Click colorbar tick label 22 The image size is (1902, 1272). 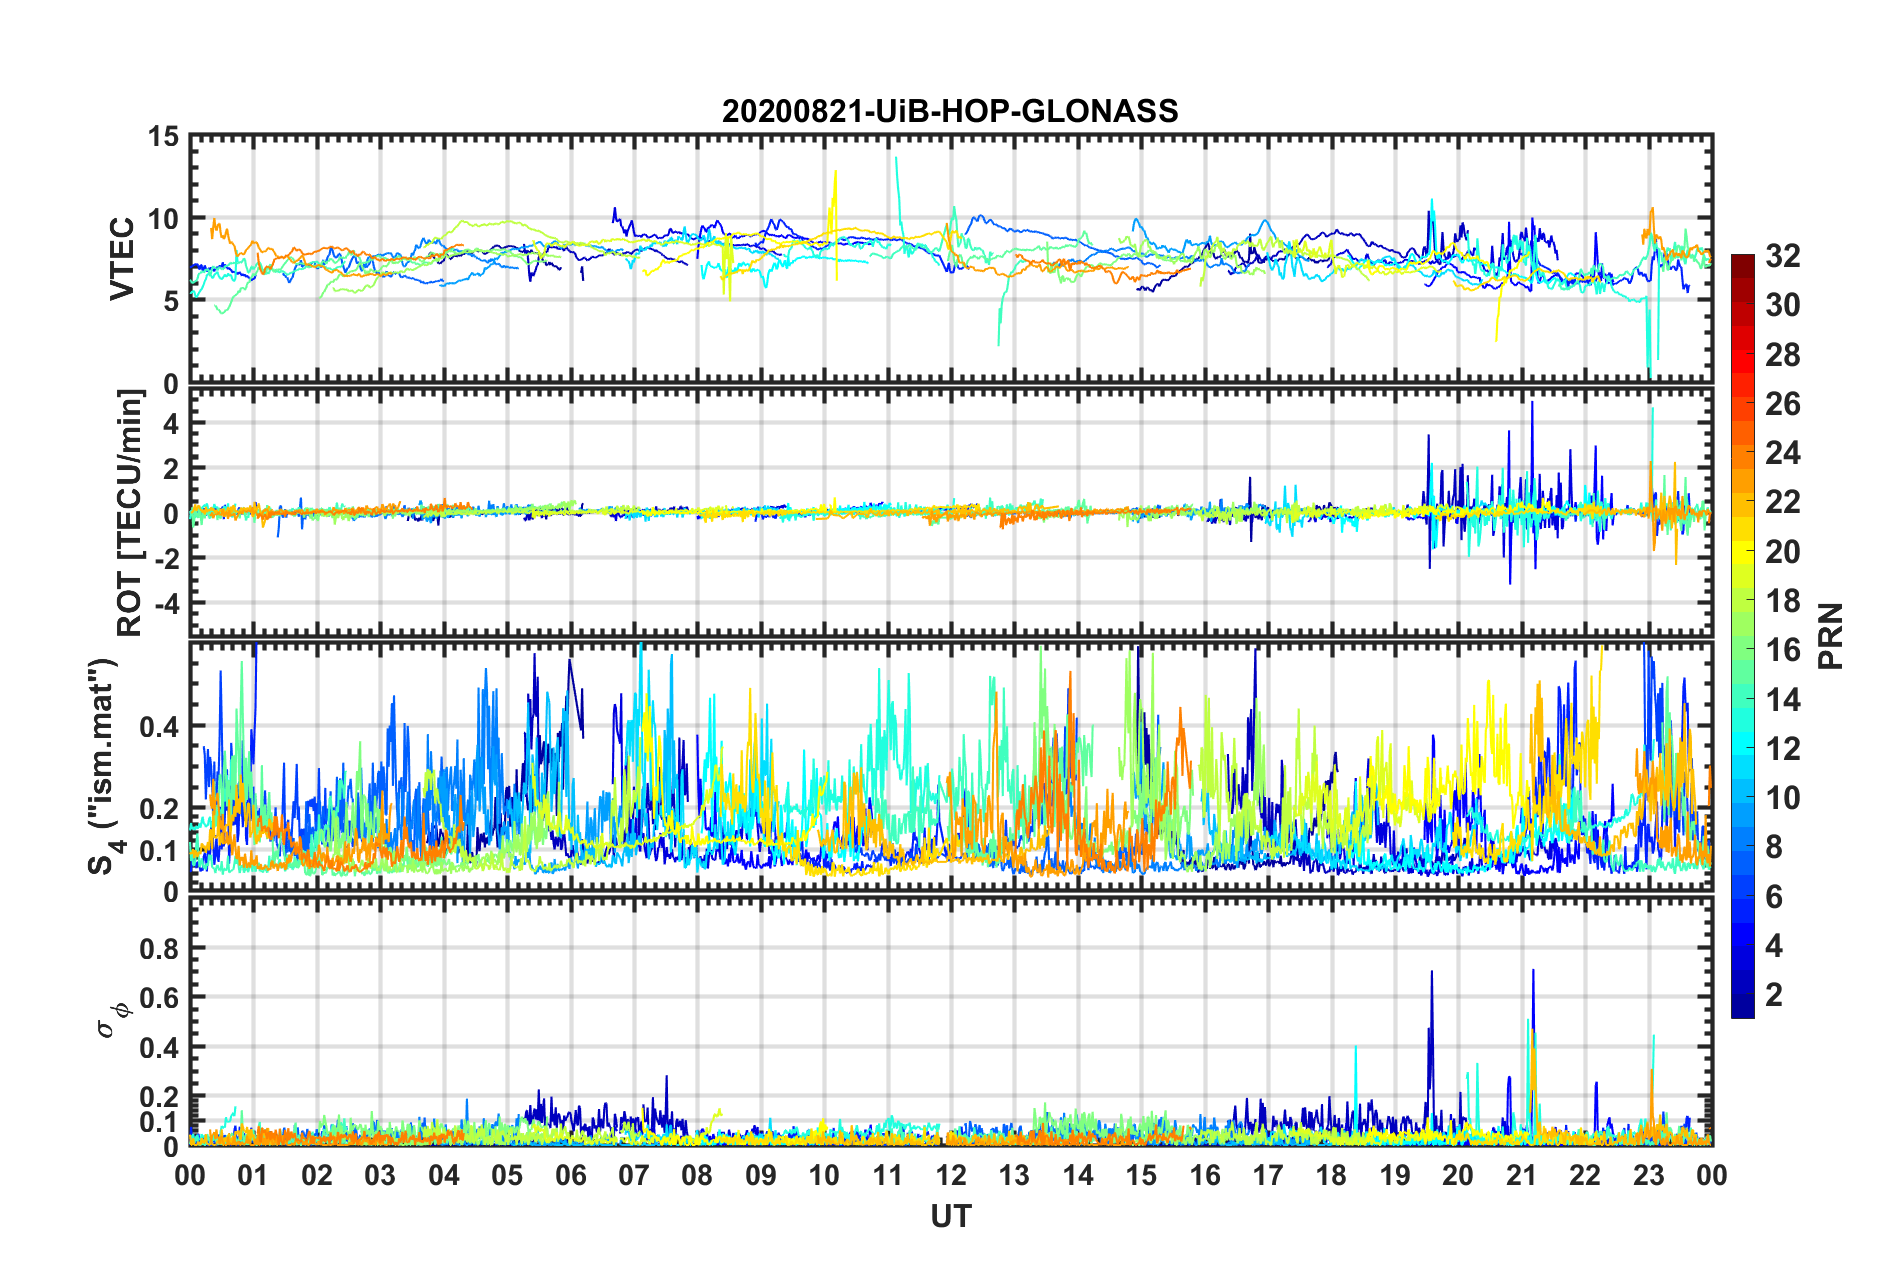coord(1783,502)
